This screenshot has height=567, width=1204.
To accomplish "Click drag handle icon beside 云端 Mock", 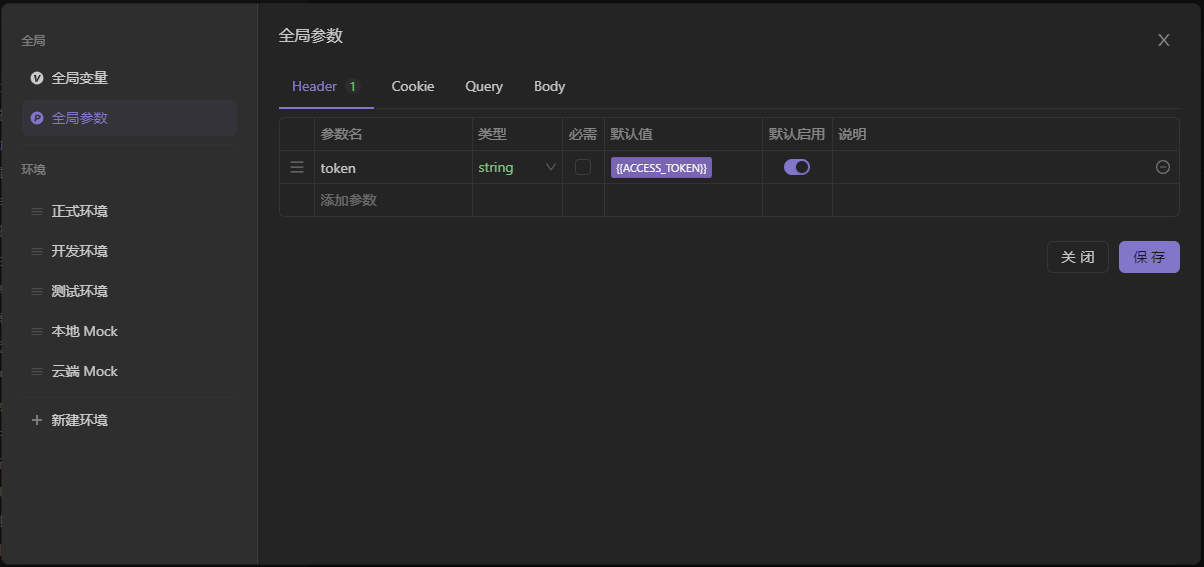I will (37, 371).
